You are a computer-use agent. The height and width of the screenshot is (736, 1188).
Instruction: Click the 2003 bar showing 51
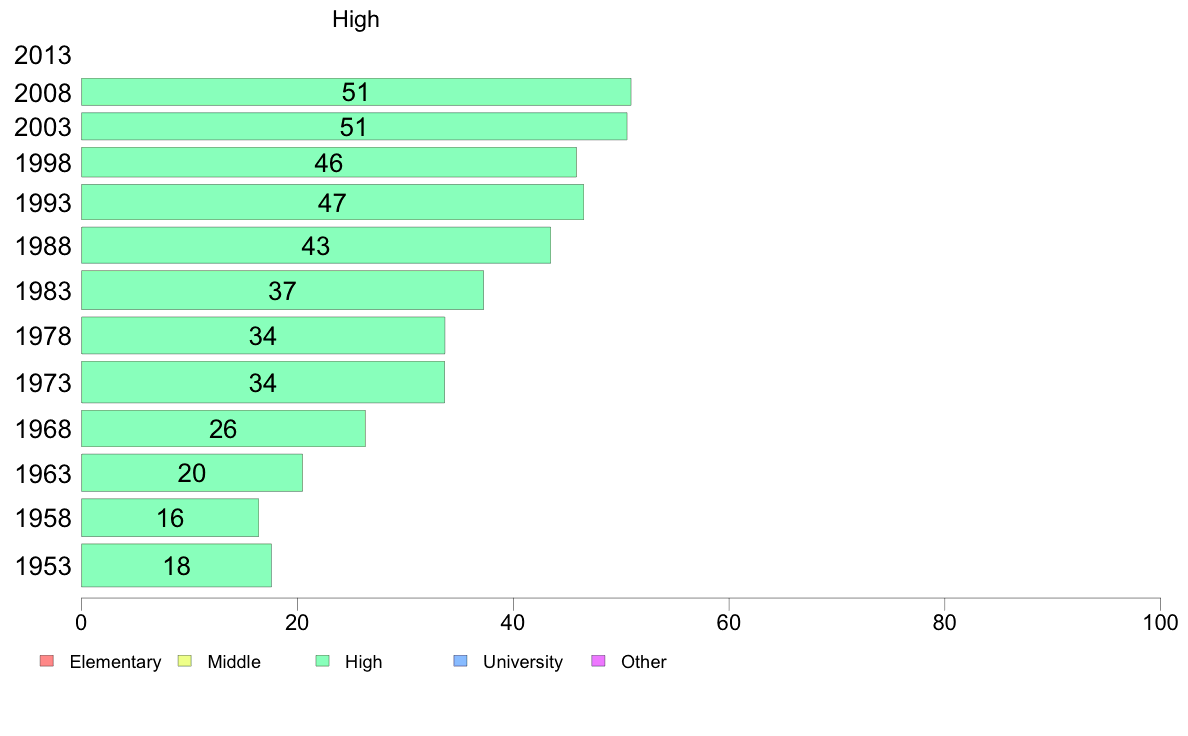tap(354, 127)
